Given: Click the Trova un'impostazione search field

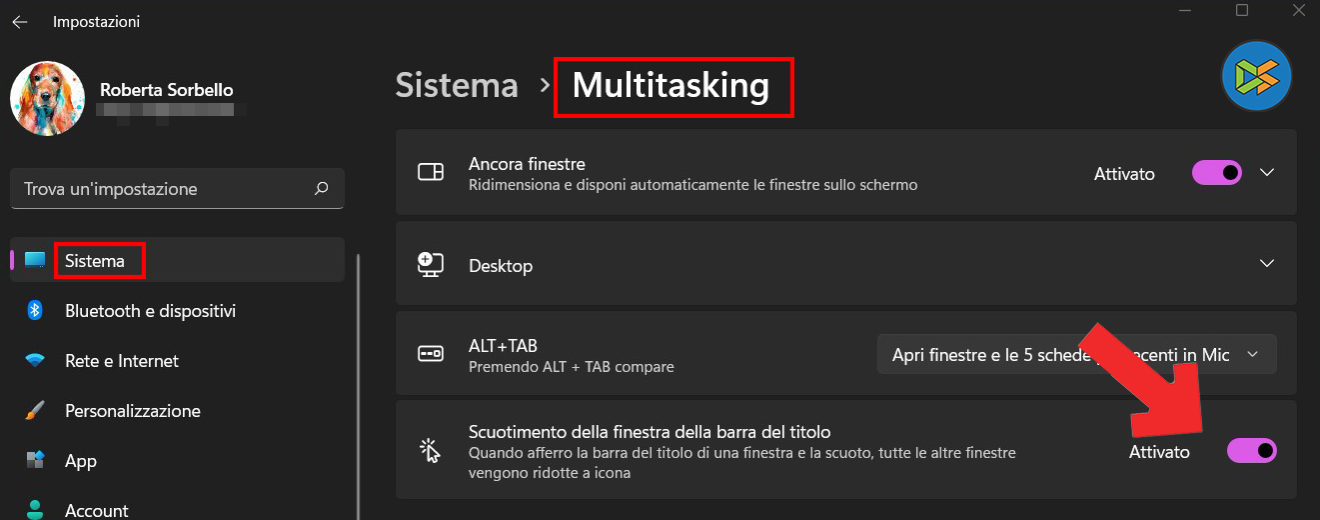Looking at the screenshot, I should coord(165,189).
